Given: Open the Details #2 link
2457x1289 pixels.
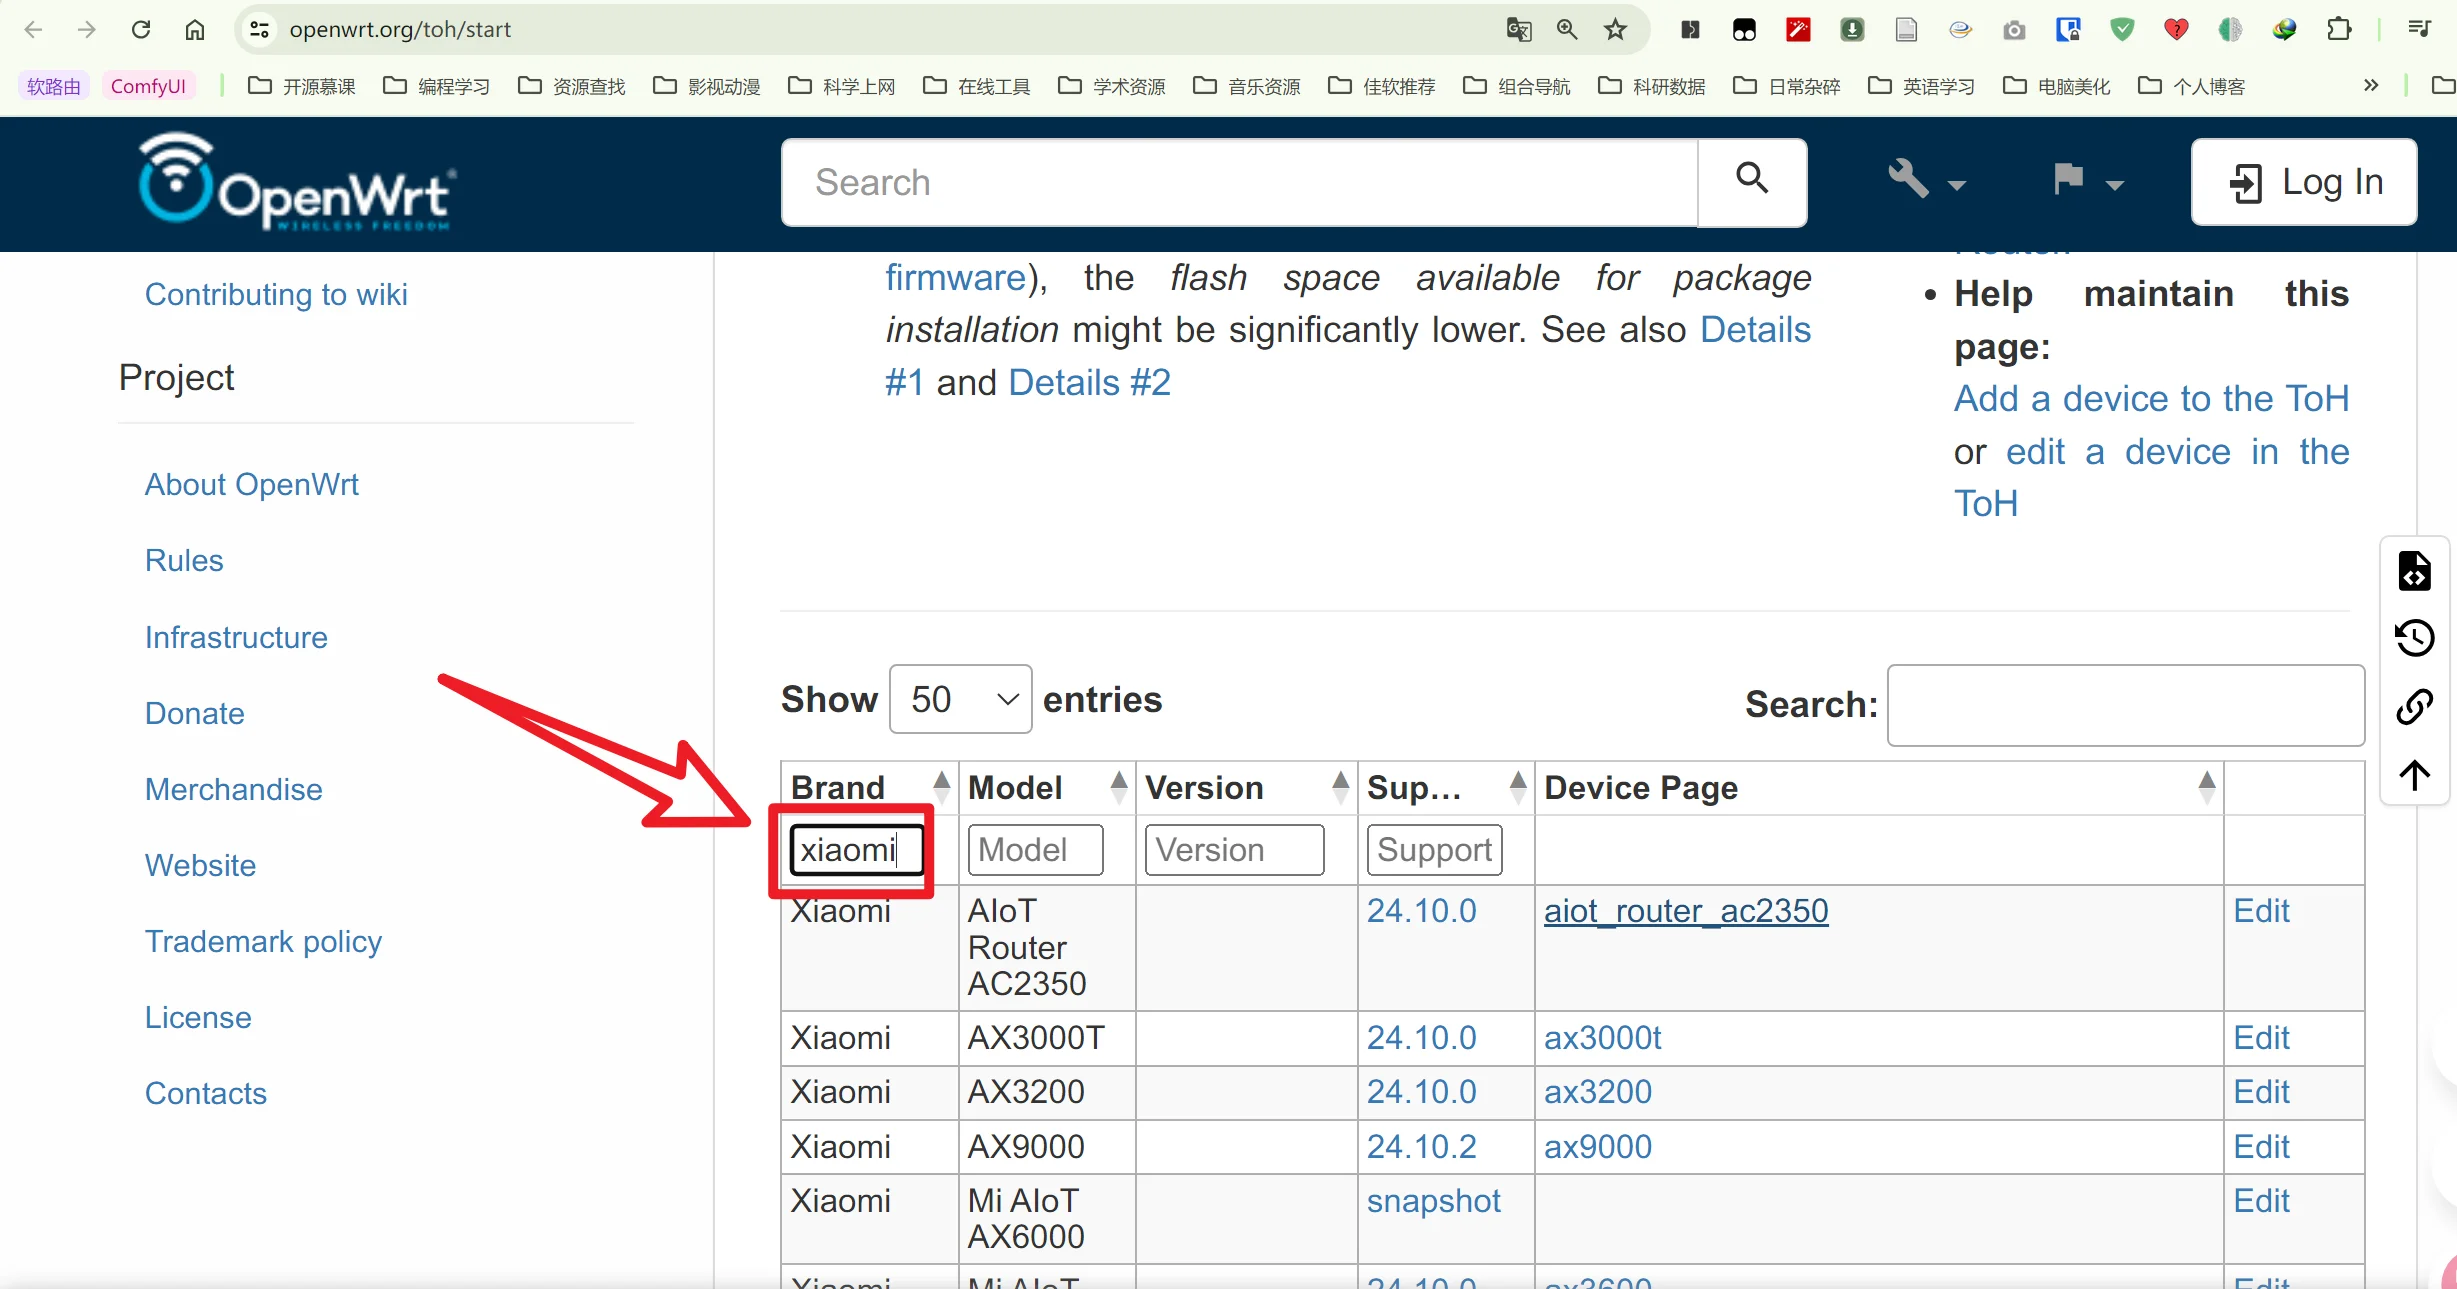Looking at the screenshot, I should click(1089, 382).
